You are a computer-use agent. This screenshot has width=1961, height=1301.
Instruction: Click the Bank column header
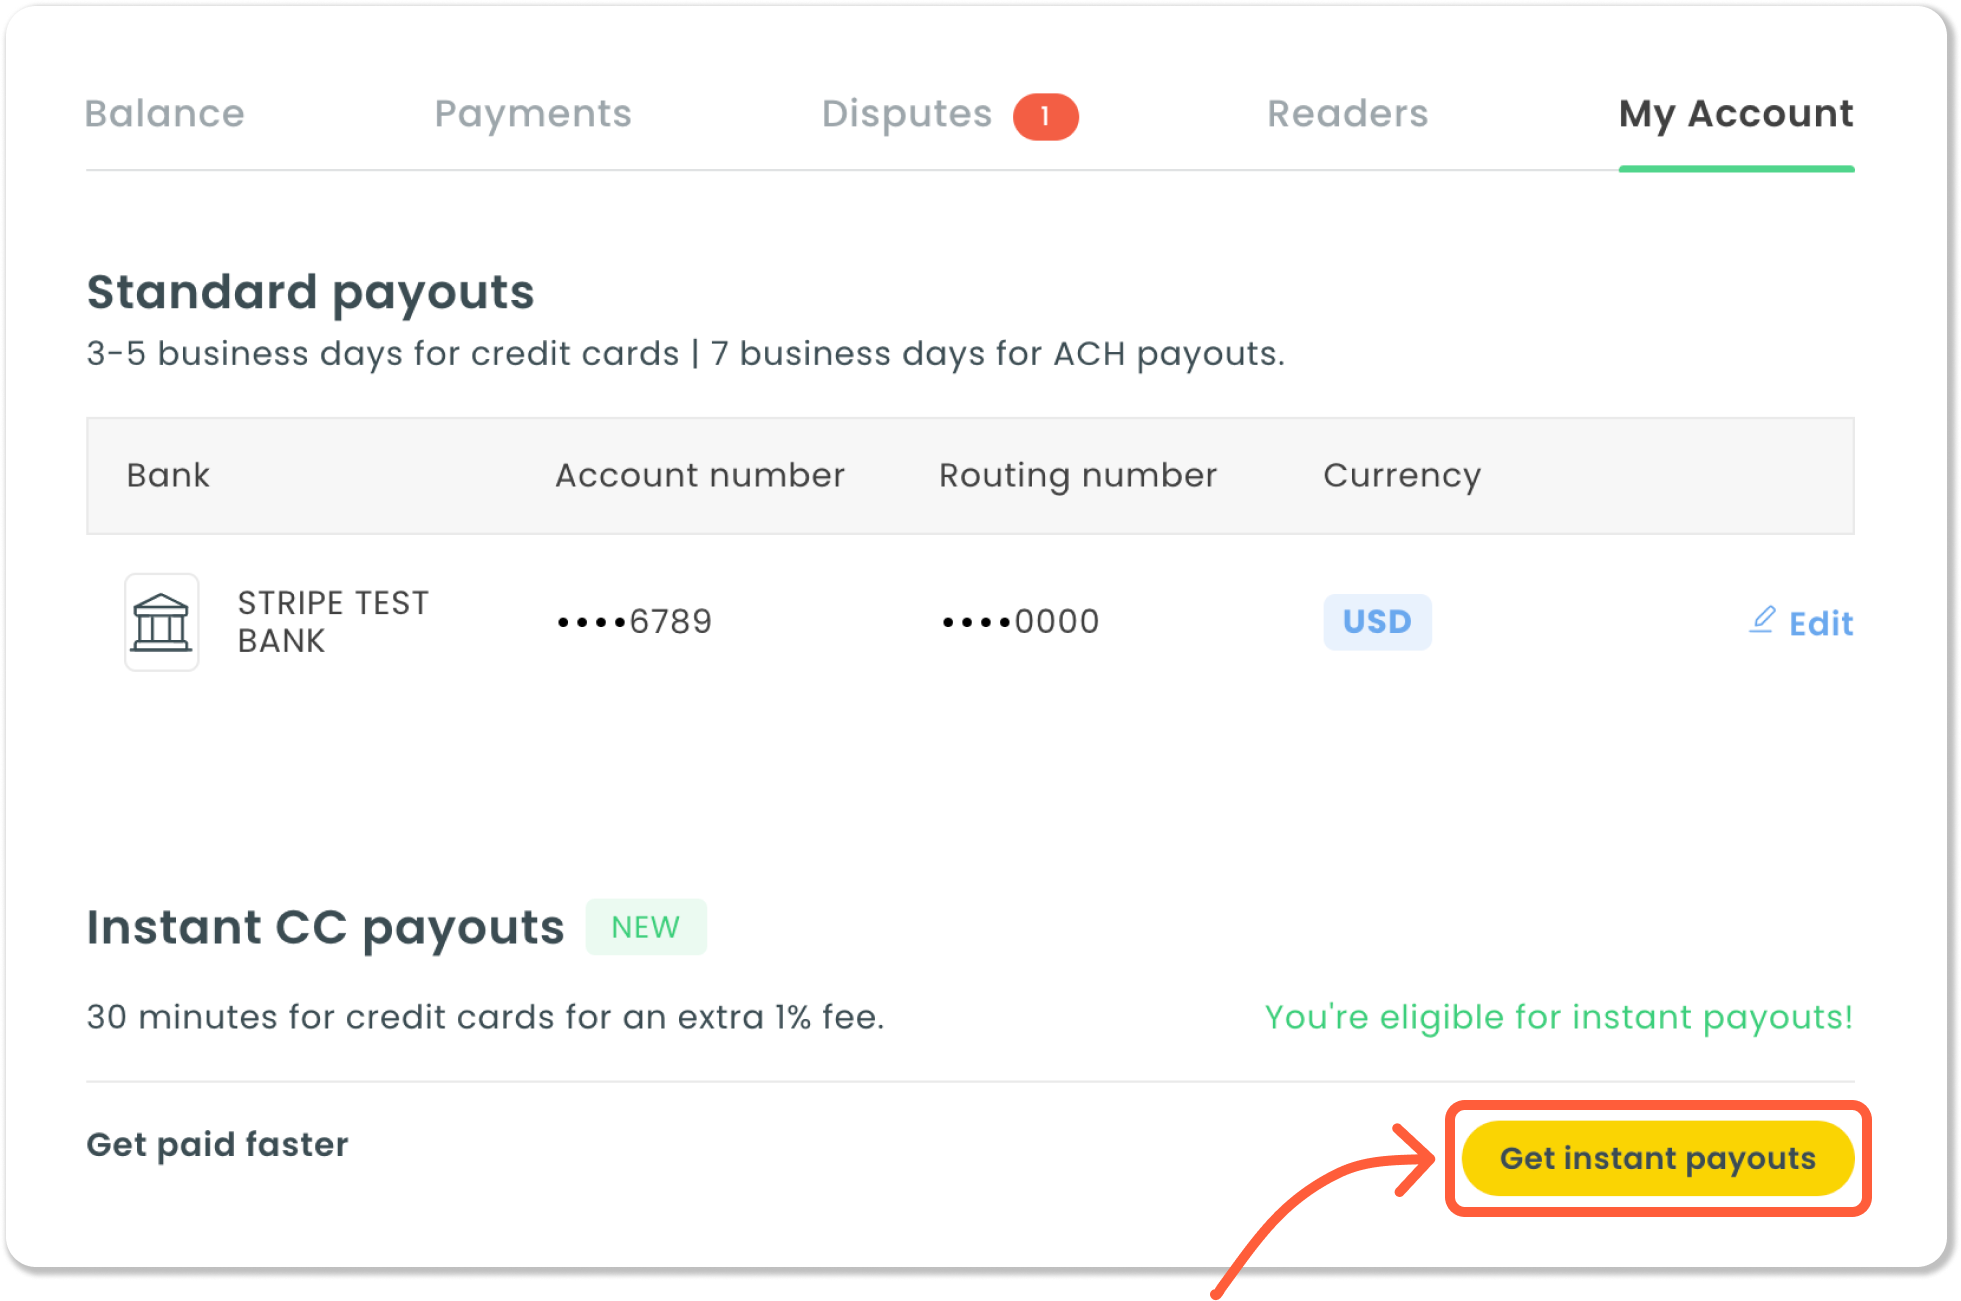click(x=168, y=475)
